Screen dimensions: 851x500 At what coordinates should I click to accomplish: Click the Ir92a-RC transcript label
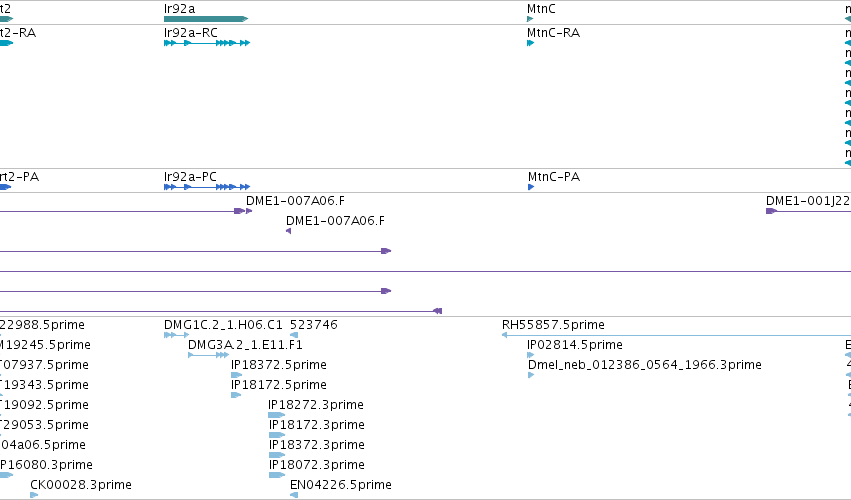pos(190,33)
